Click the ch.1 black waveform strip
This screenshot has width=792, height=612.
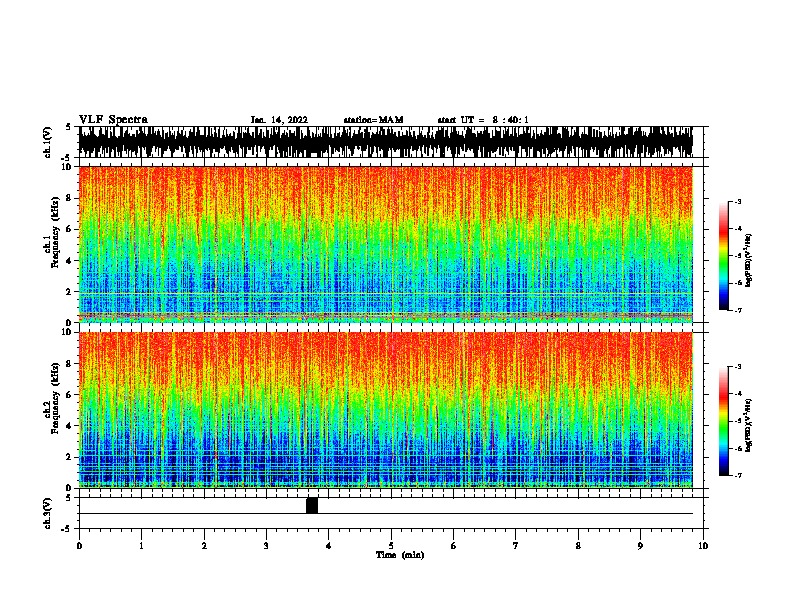[x=386, y=142]
